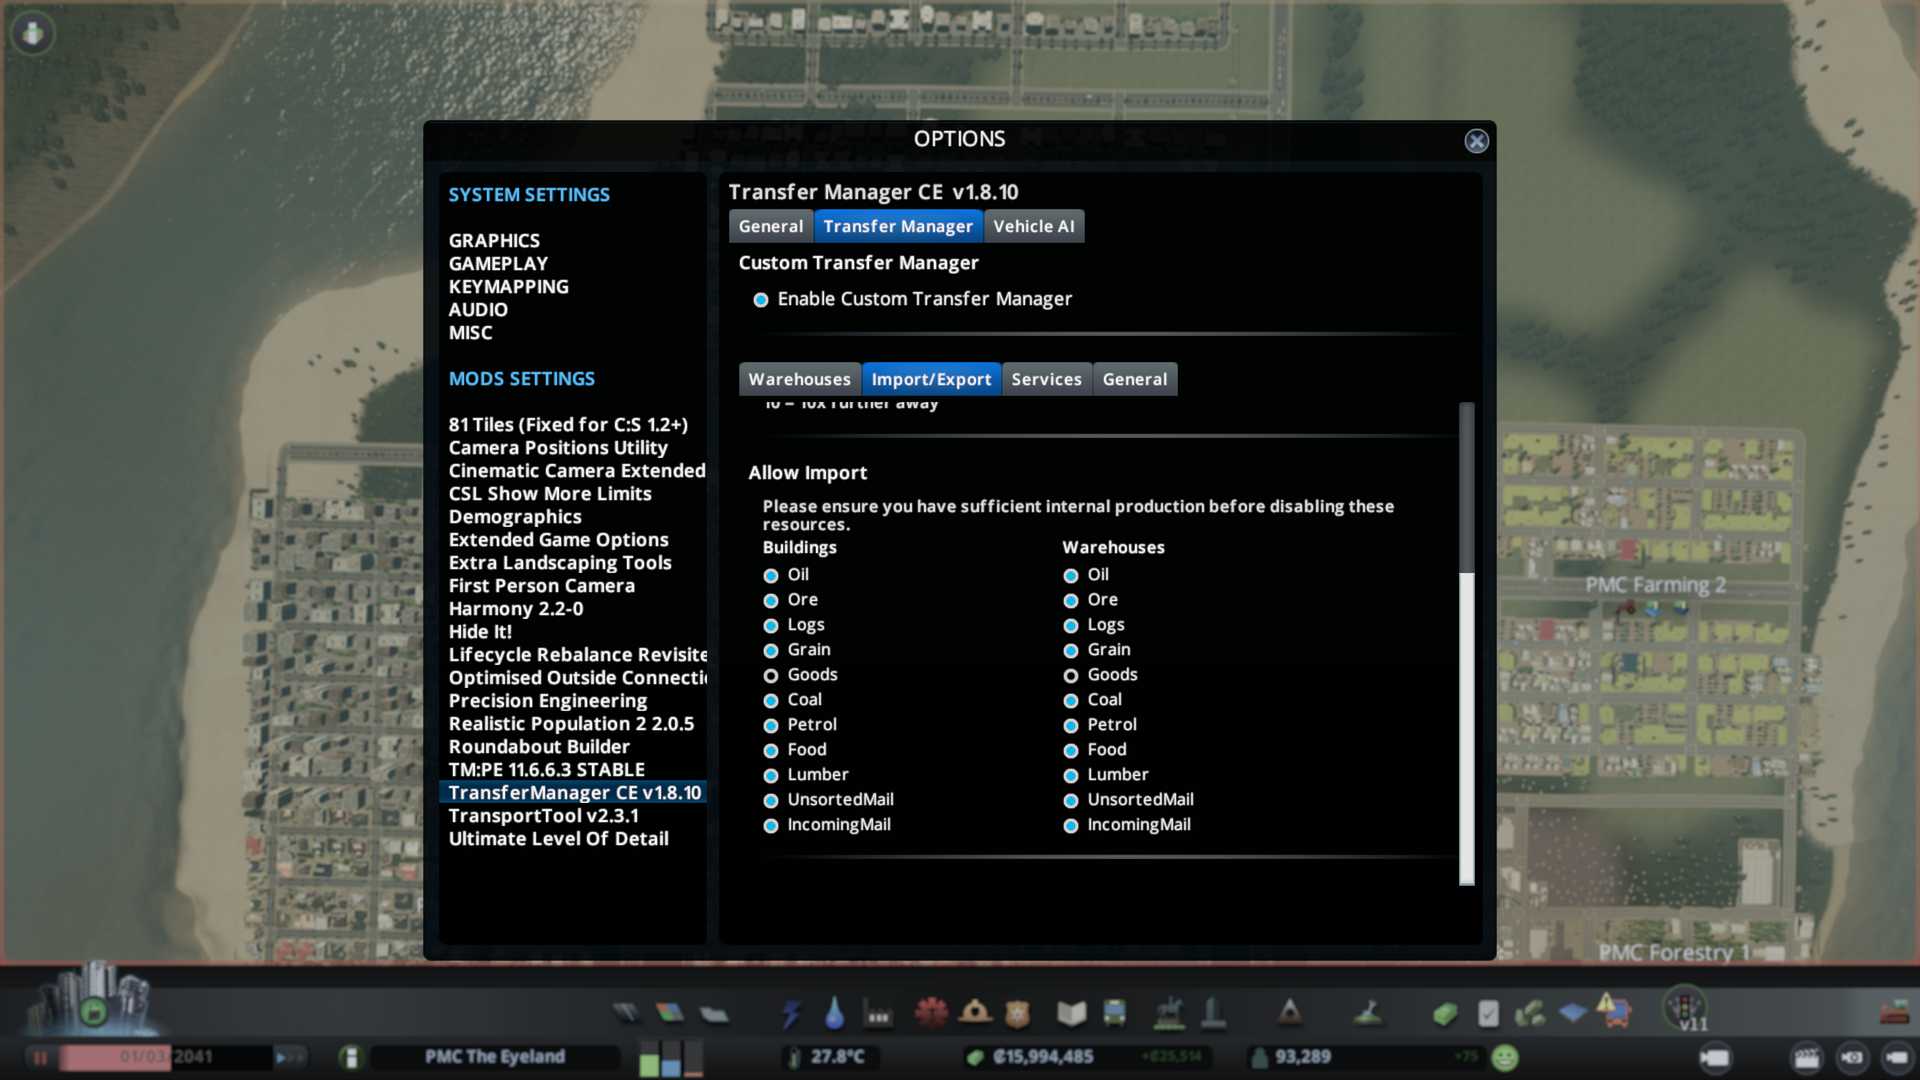Viewport: 1920px width, 1080px height.
Task: Toggle Oil import for Warehouses
Action: click(1071, 576)
